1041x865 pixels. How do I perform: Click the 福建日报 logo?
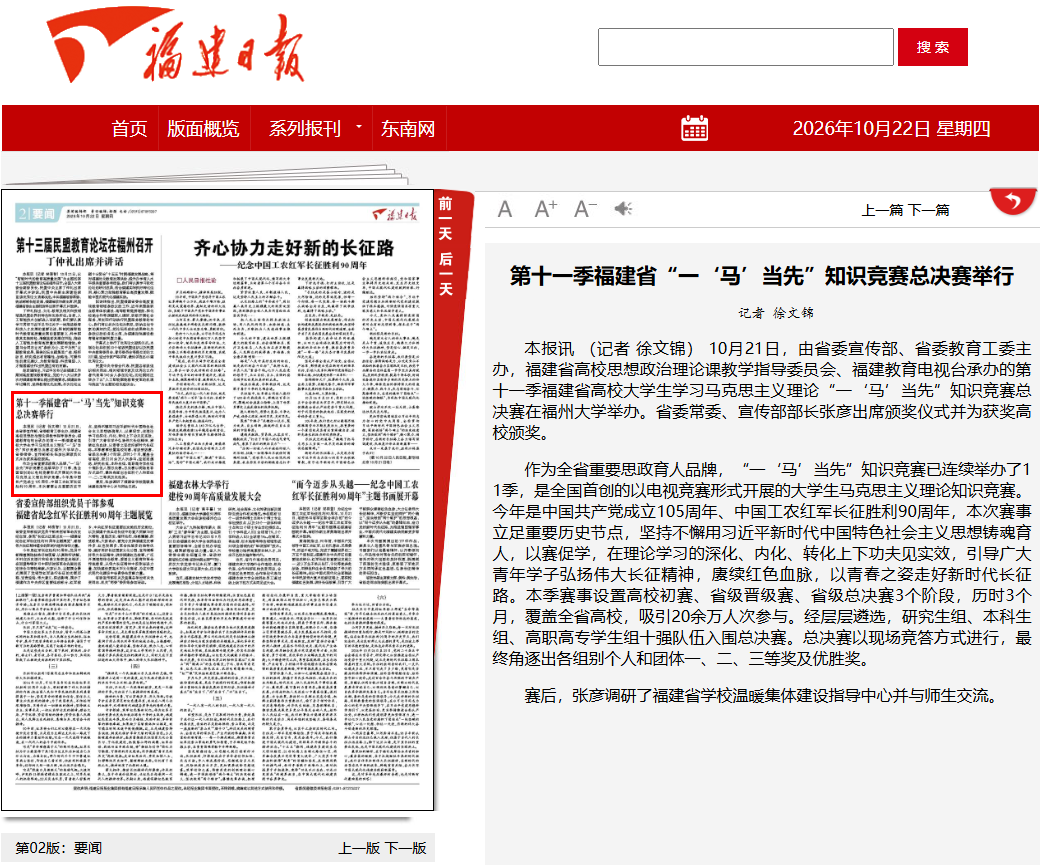point(175,45)
